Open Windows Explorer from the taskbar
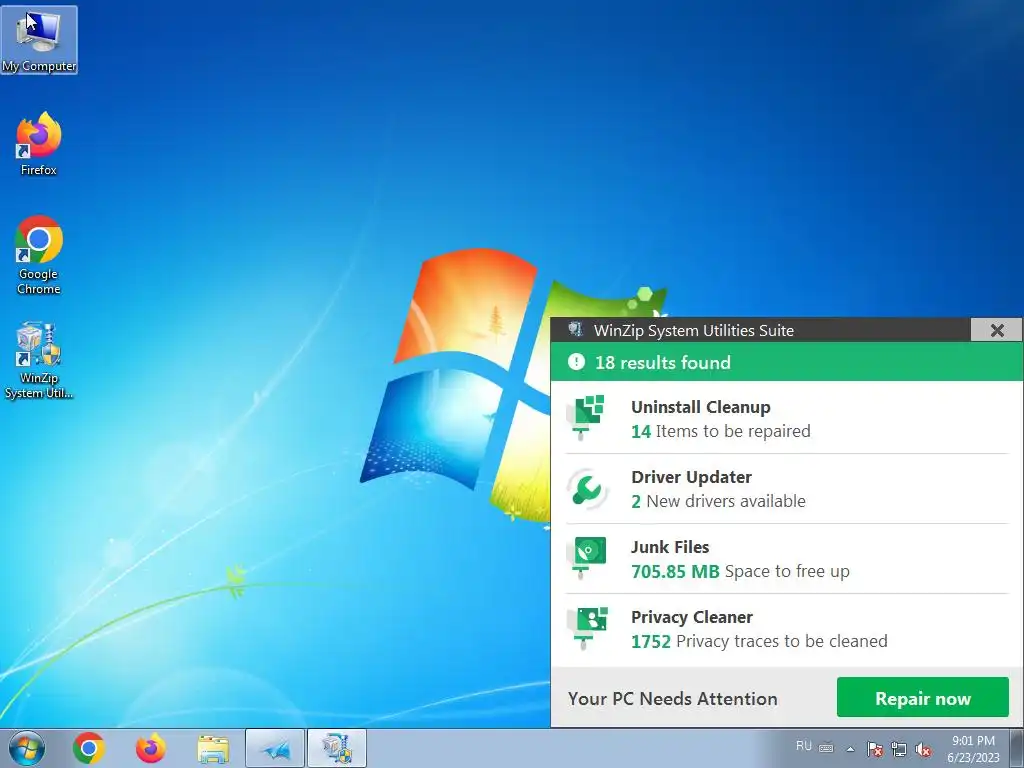 pos(214,749)
